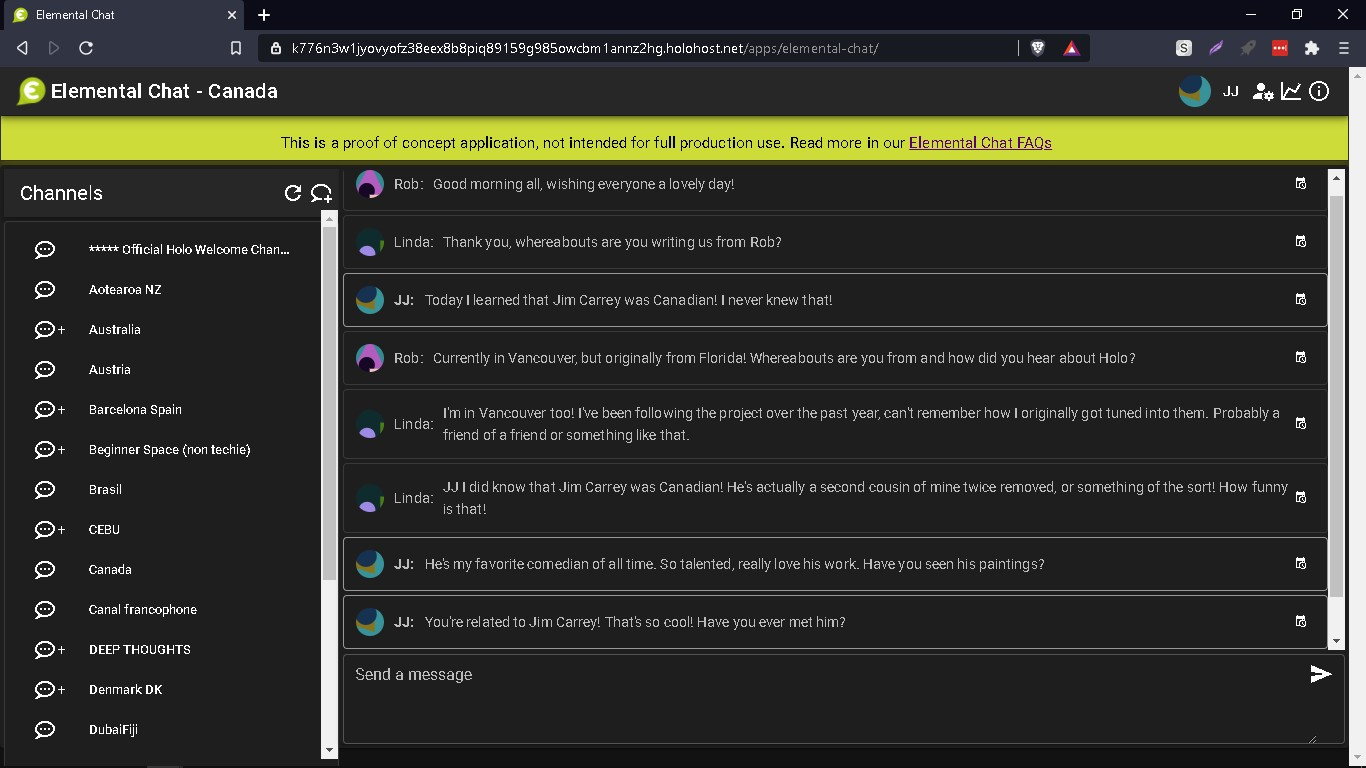This screenshot has height=768, width=1366.
Task: Send the message with the arrow icon
Action: 1319,673
